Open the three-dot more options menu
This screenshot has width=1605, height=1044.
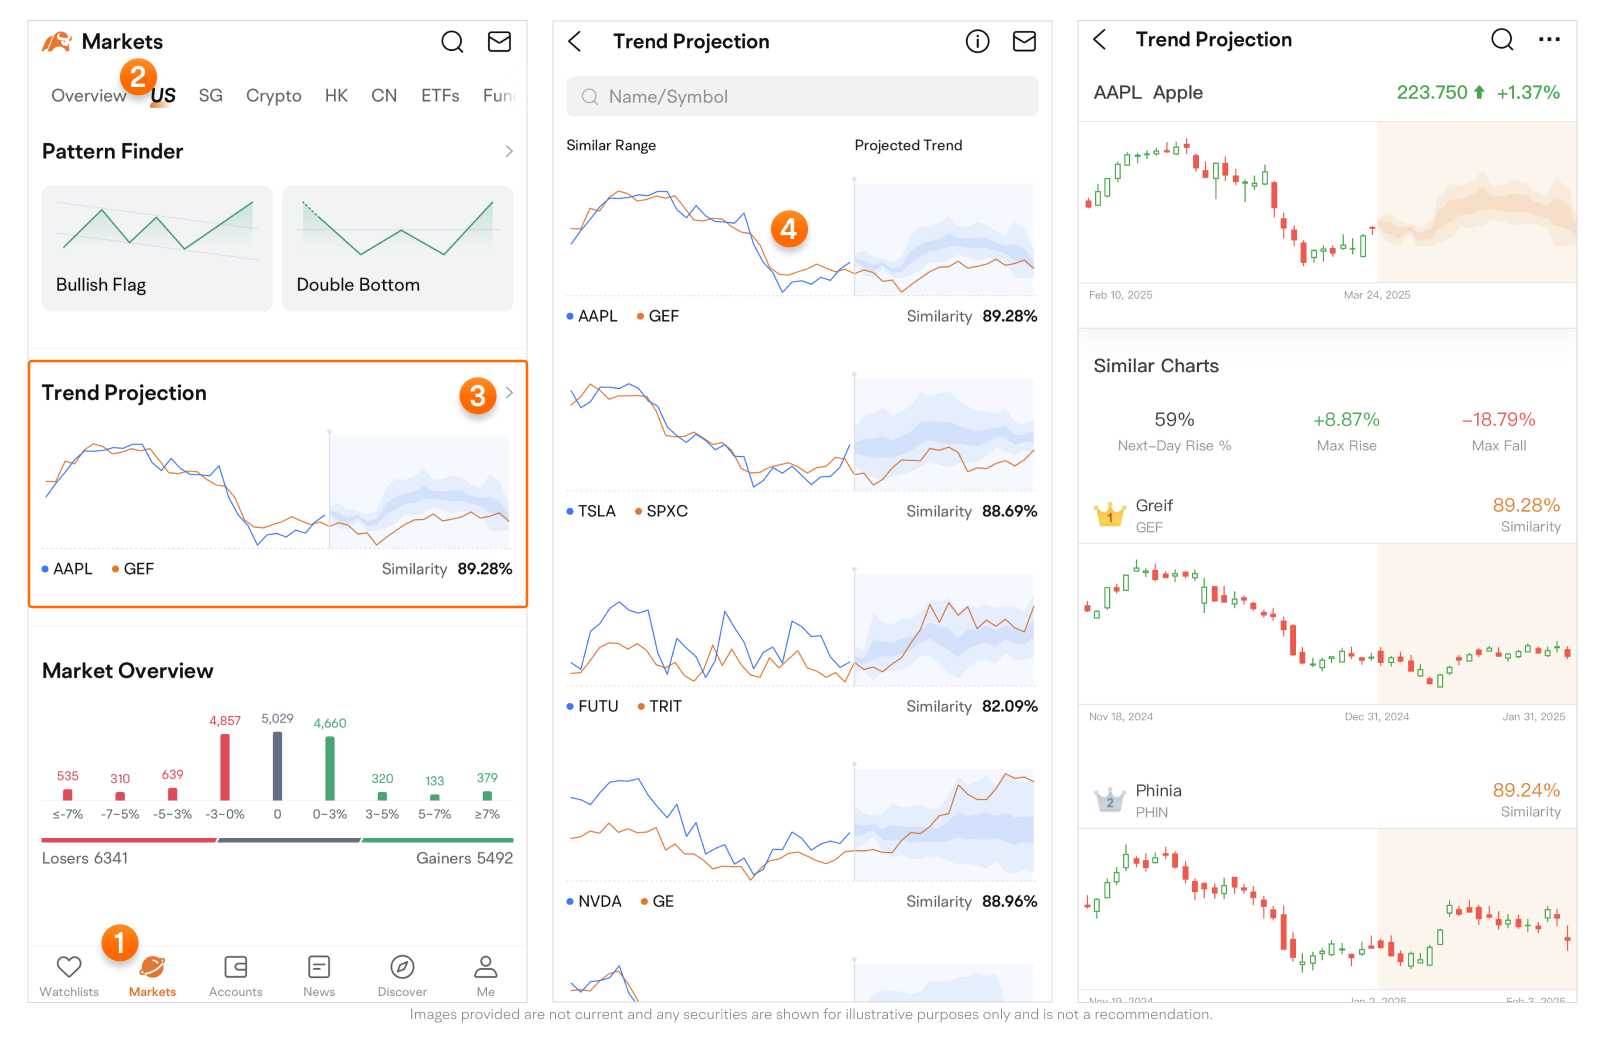[x=1549, y=40]
